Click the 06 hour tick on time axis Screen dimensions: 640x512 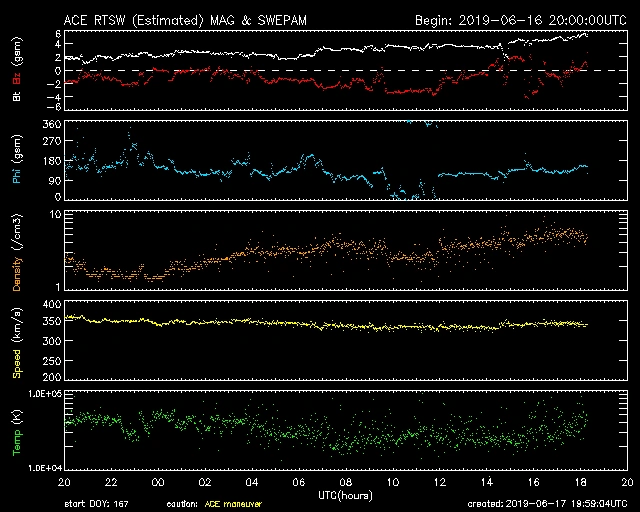click(x=299, y=481)
